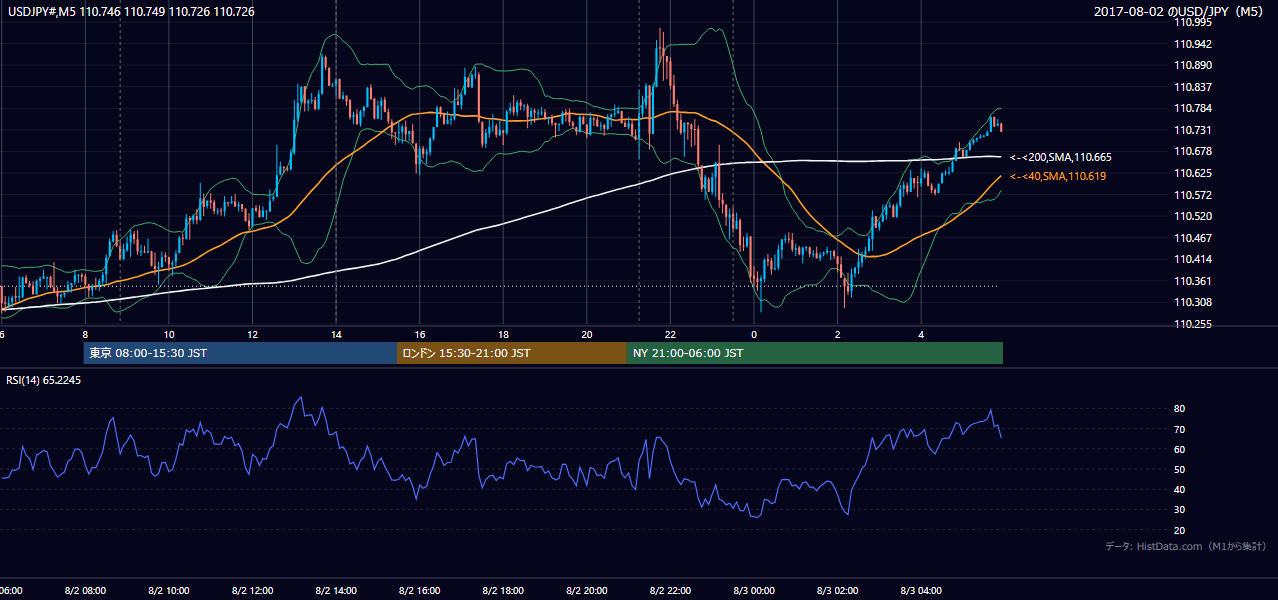Click the 8/2 10:00 time axis label
The image size is (1278, 600).
click(168, 590)
